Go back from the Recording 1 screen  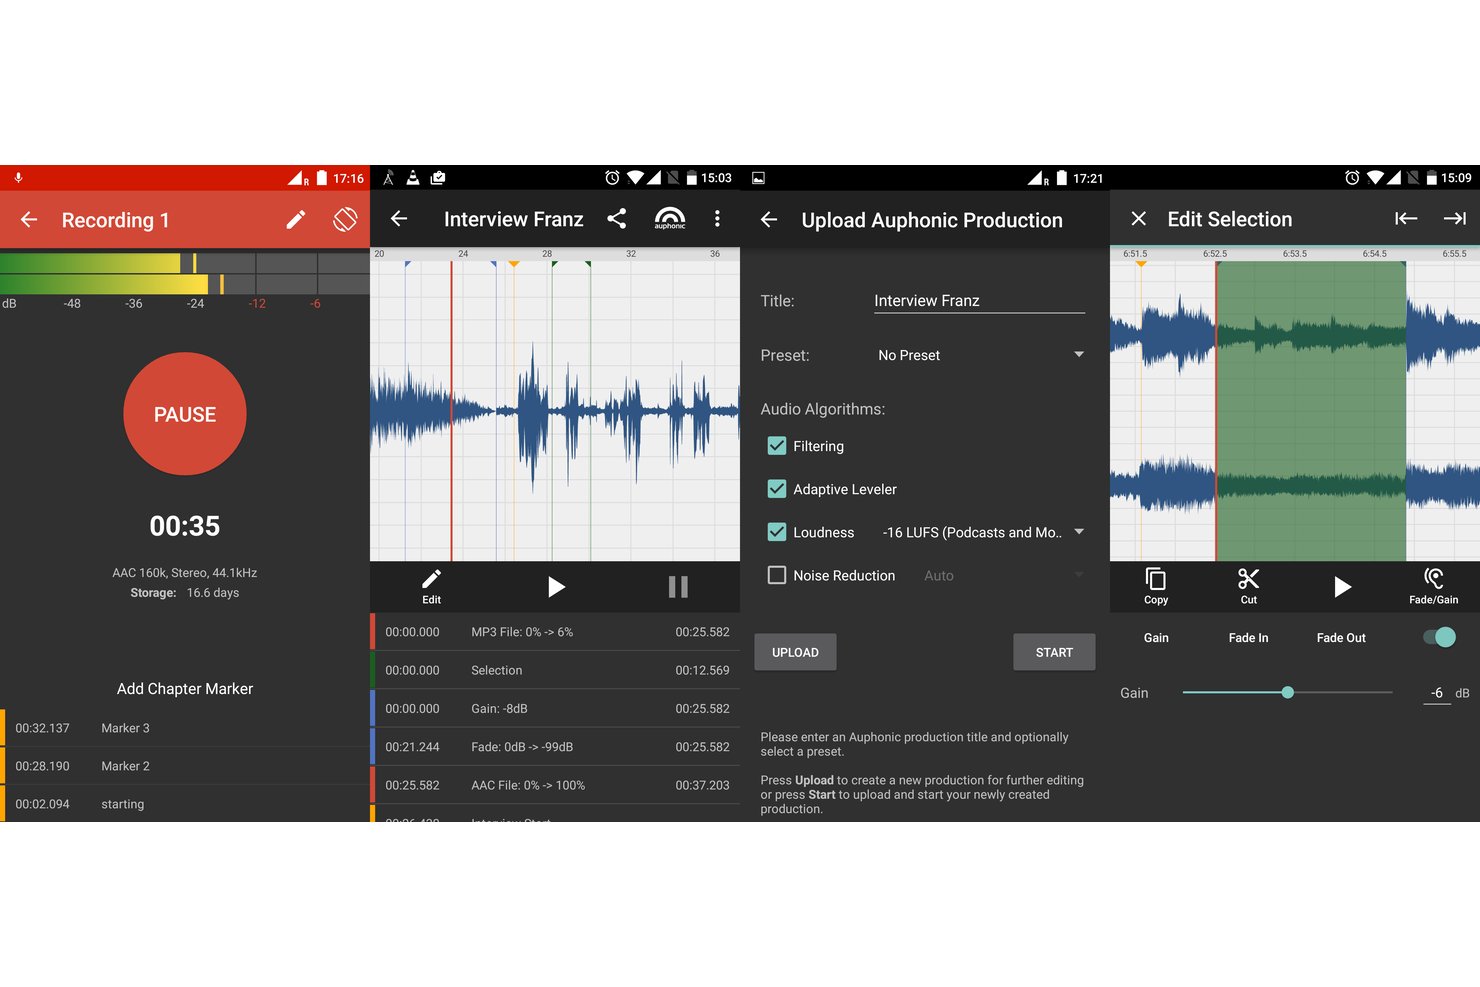click(x=29, y=220)
